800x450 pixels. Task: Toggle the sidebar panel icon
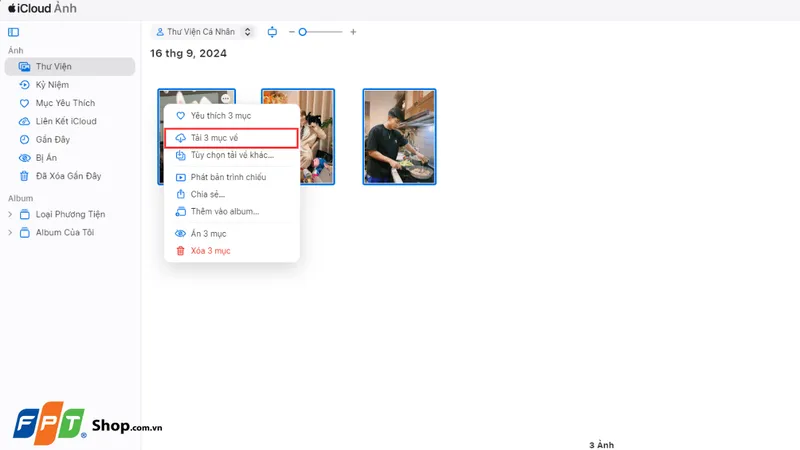[x=13, y=32]
